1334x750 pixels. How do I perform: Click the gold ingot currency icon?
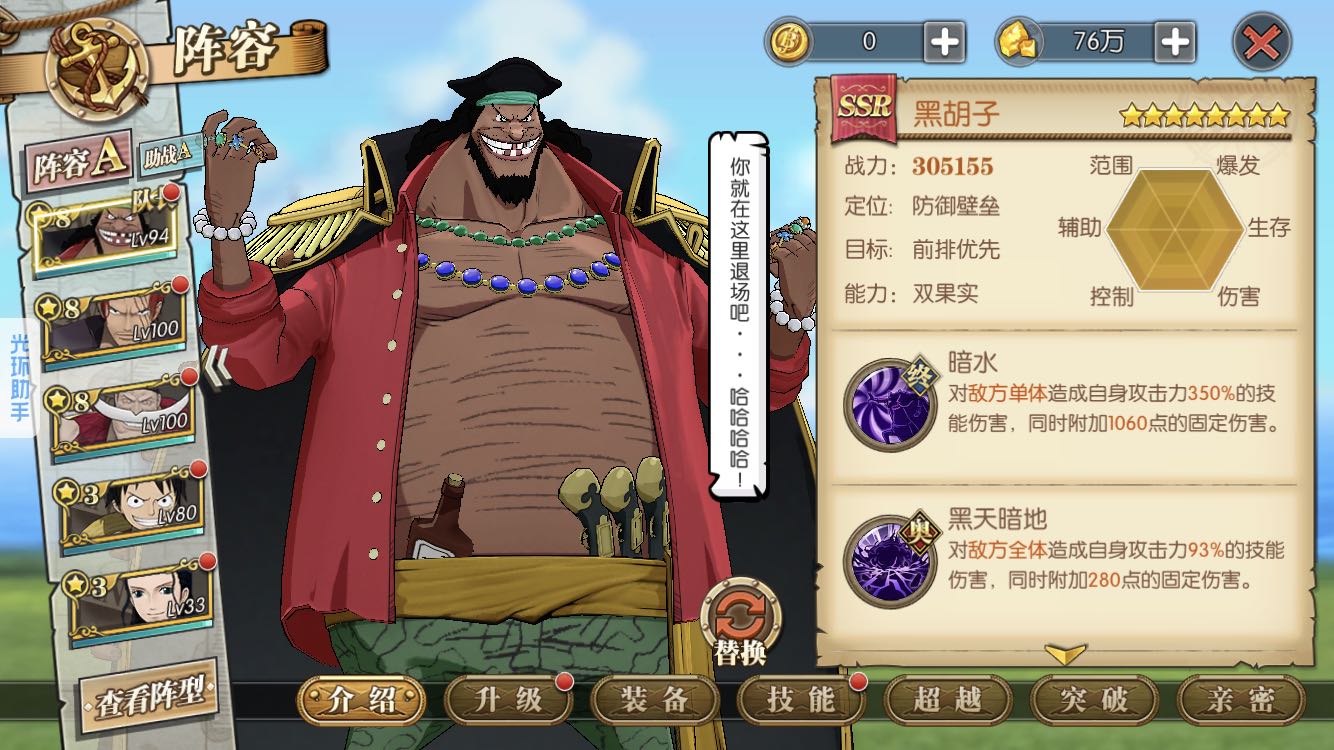point(1020,42)
